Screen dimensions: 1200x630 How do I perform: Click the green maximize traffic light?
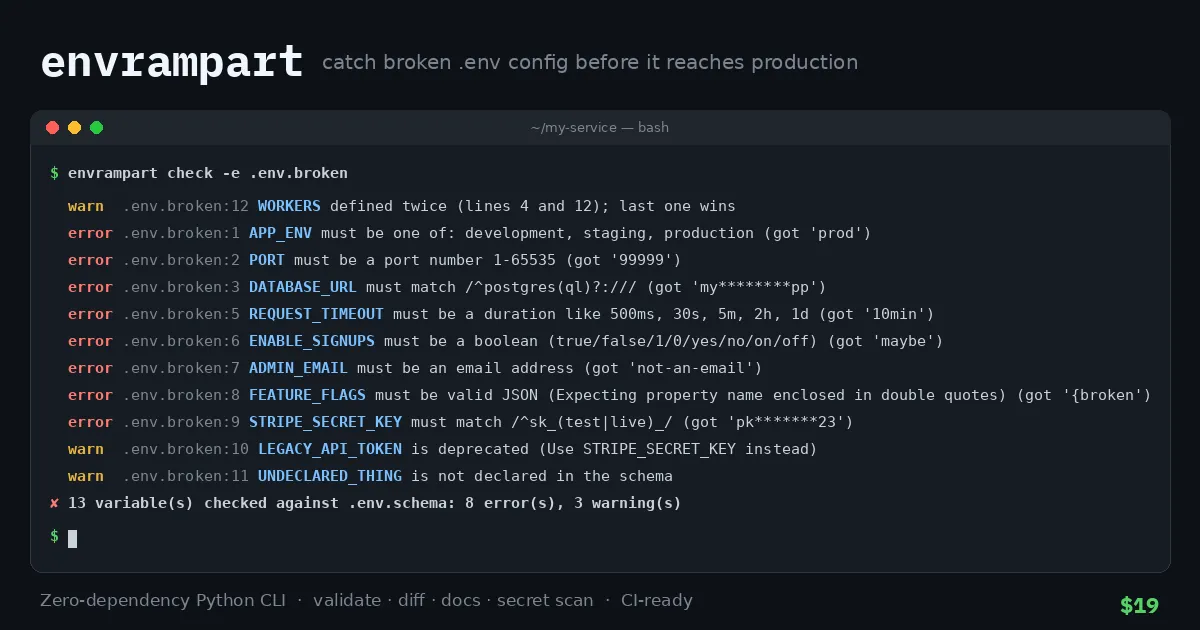97,127
